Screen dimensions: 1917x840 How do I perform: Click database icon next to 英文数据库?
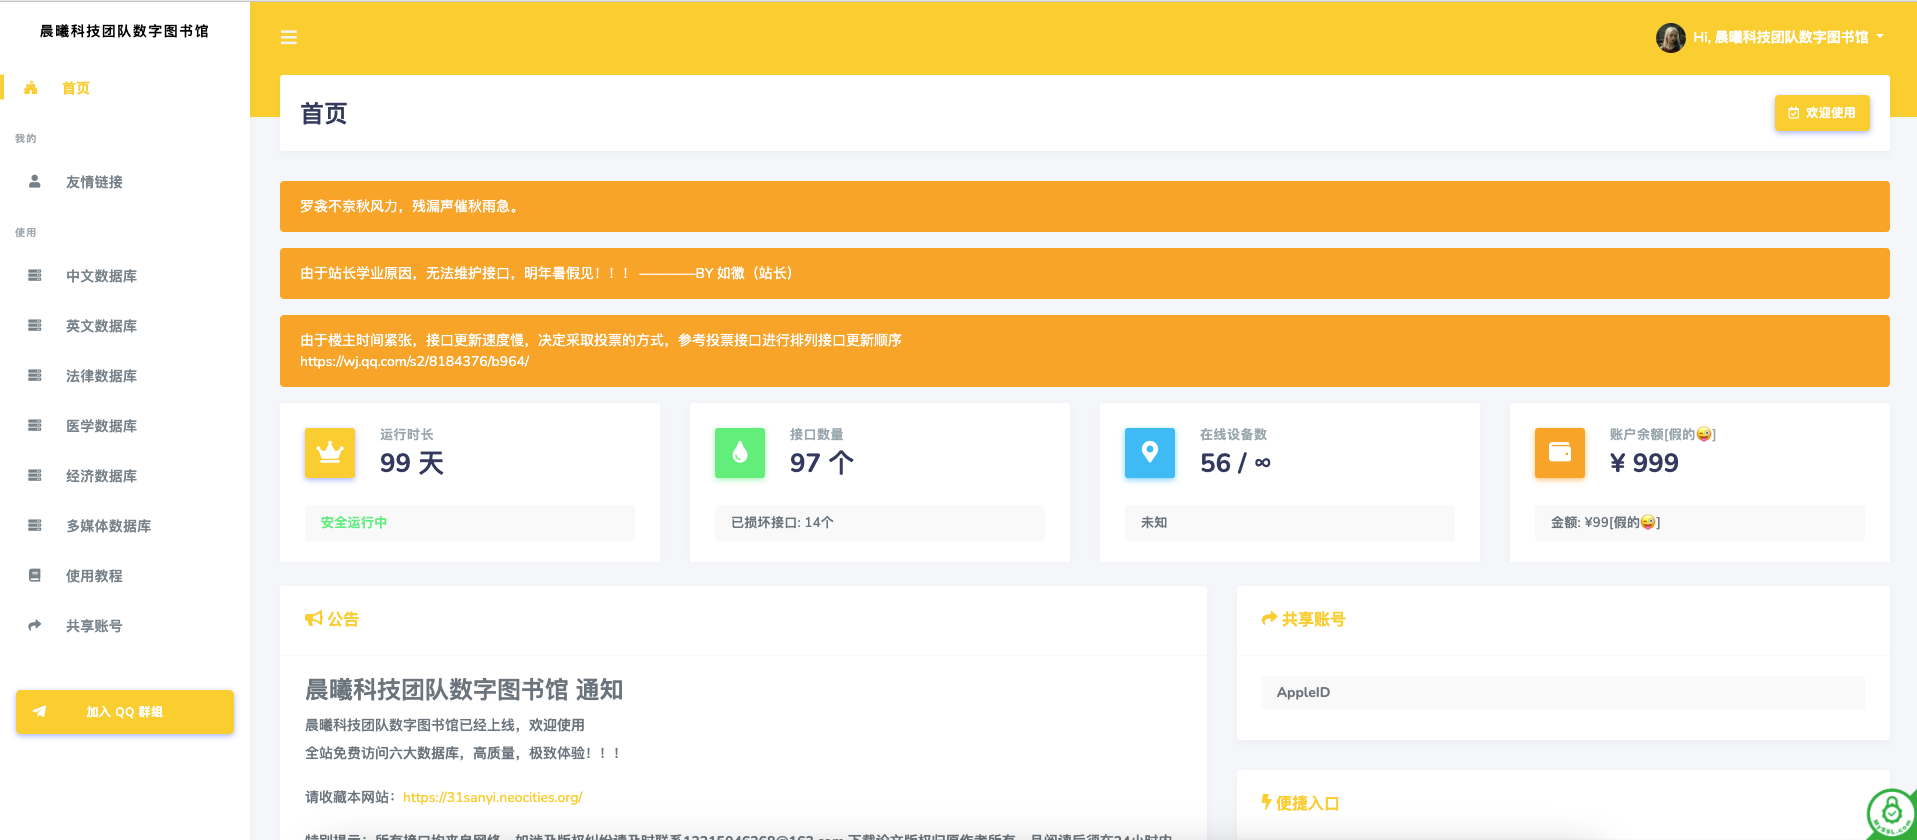click(x=35, y=325)
